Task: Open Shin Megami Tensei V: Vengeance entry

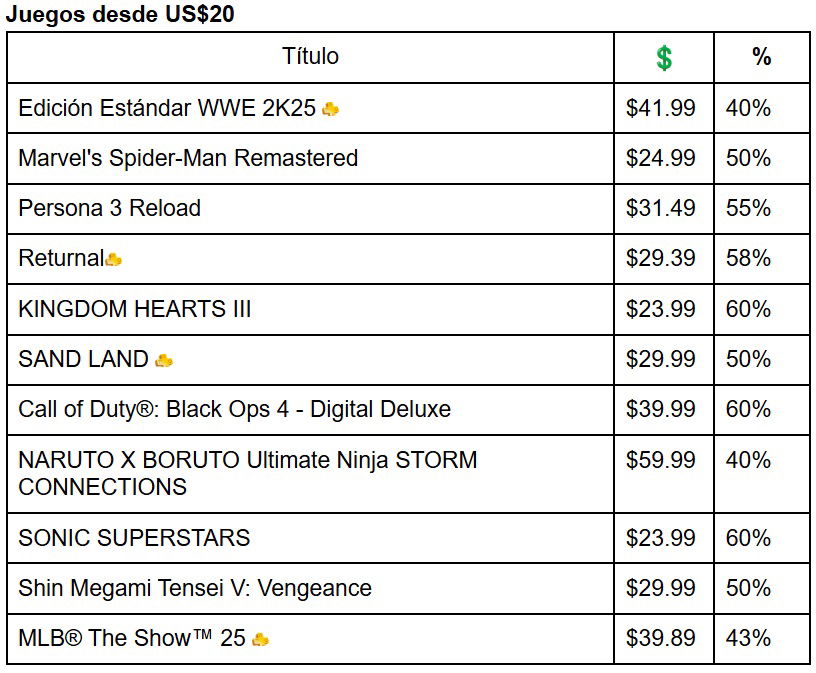Action: click(x=195, y=588)
